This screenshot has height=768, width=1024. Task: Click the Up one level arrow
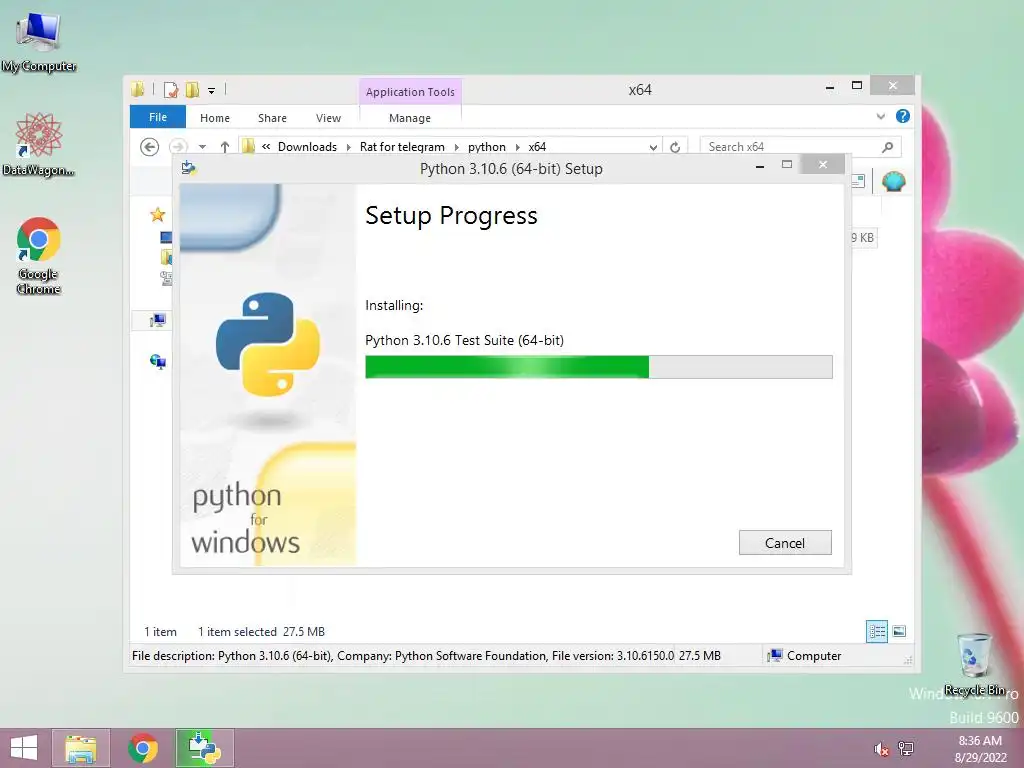225,147
